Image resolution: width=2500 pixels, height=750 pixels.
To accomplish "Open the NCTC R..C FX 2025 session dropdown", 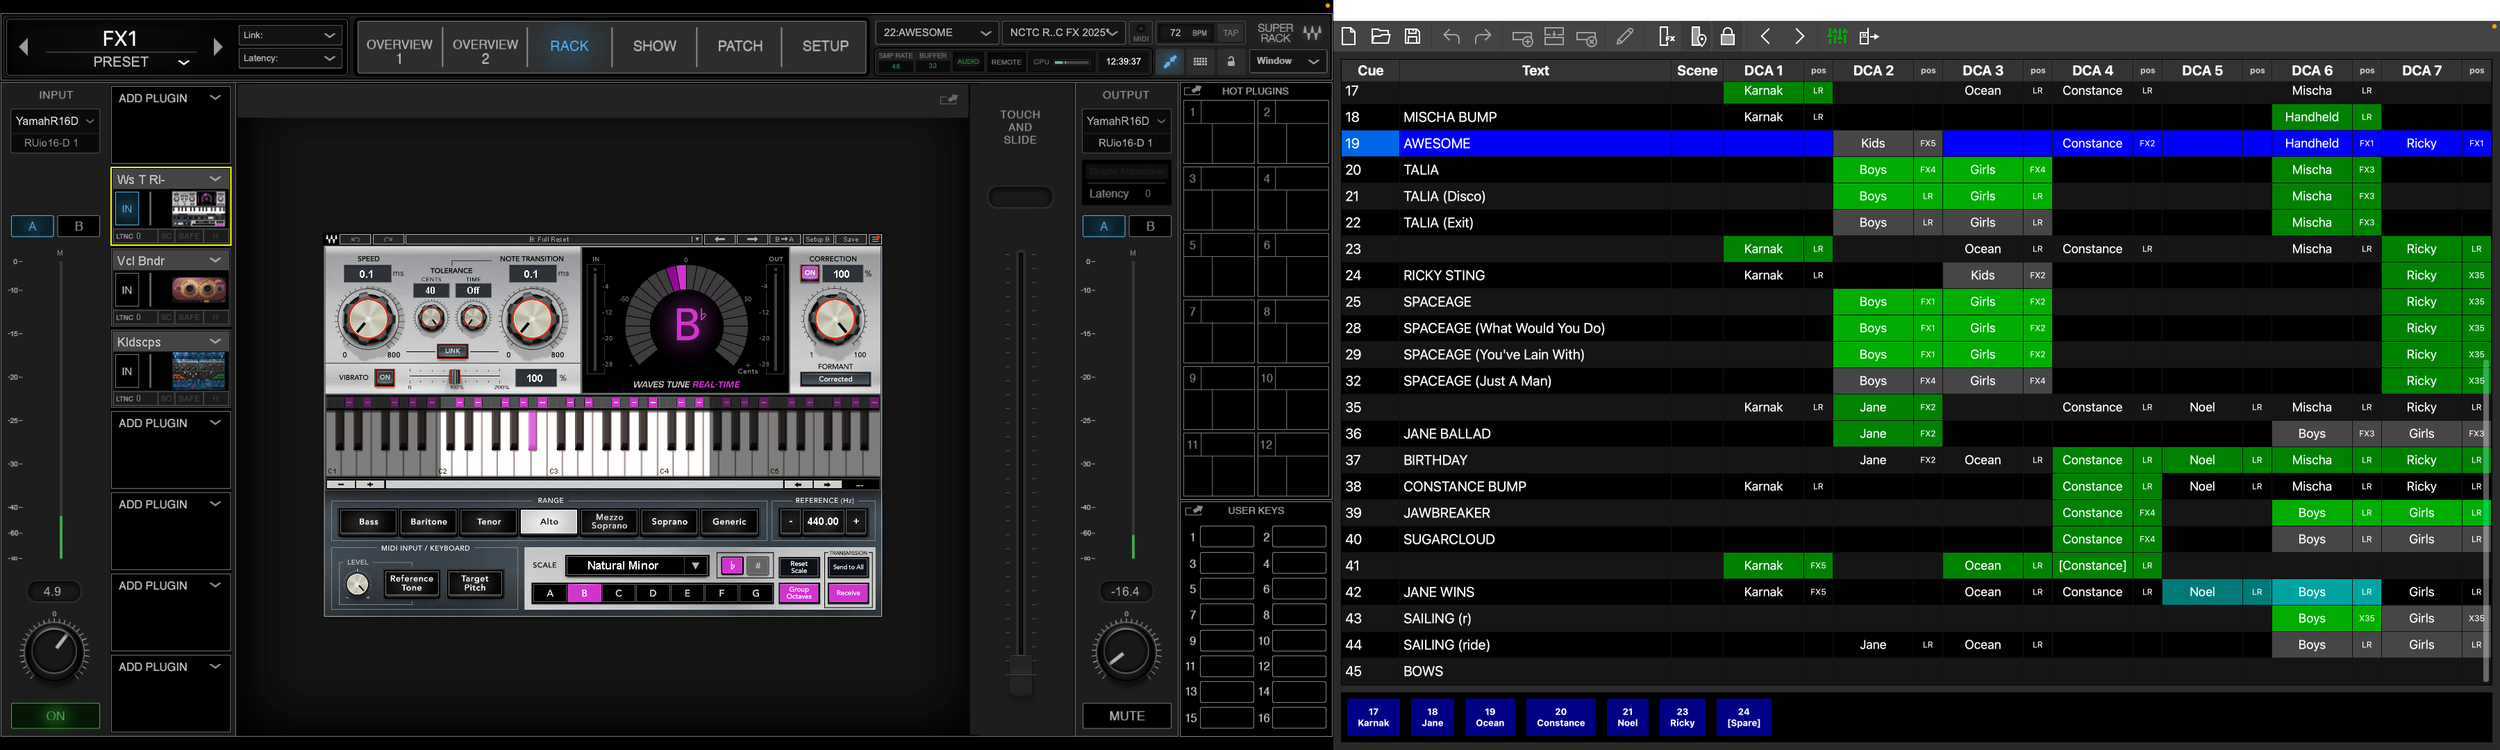I will click(x=1064, y=33).
